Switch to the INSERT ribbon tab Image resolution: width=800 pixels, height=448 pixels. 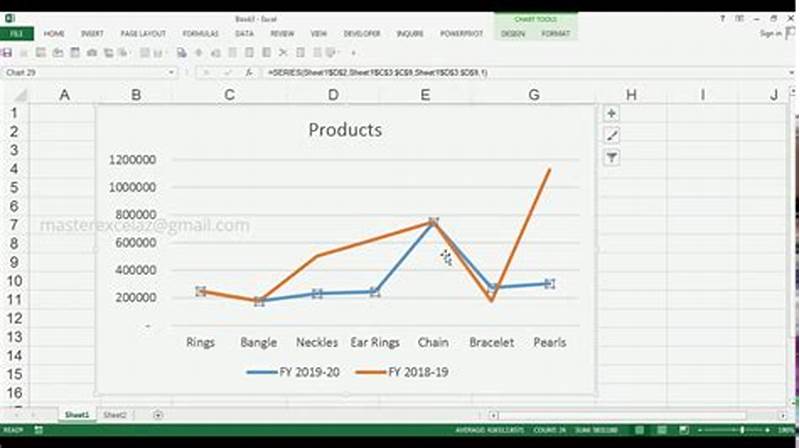click(x=92, y=34)
